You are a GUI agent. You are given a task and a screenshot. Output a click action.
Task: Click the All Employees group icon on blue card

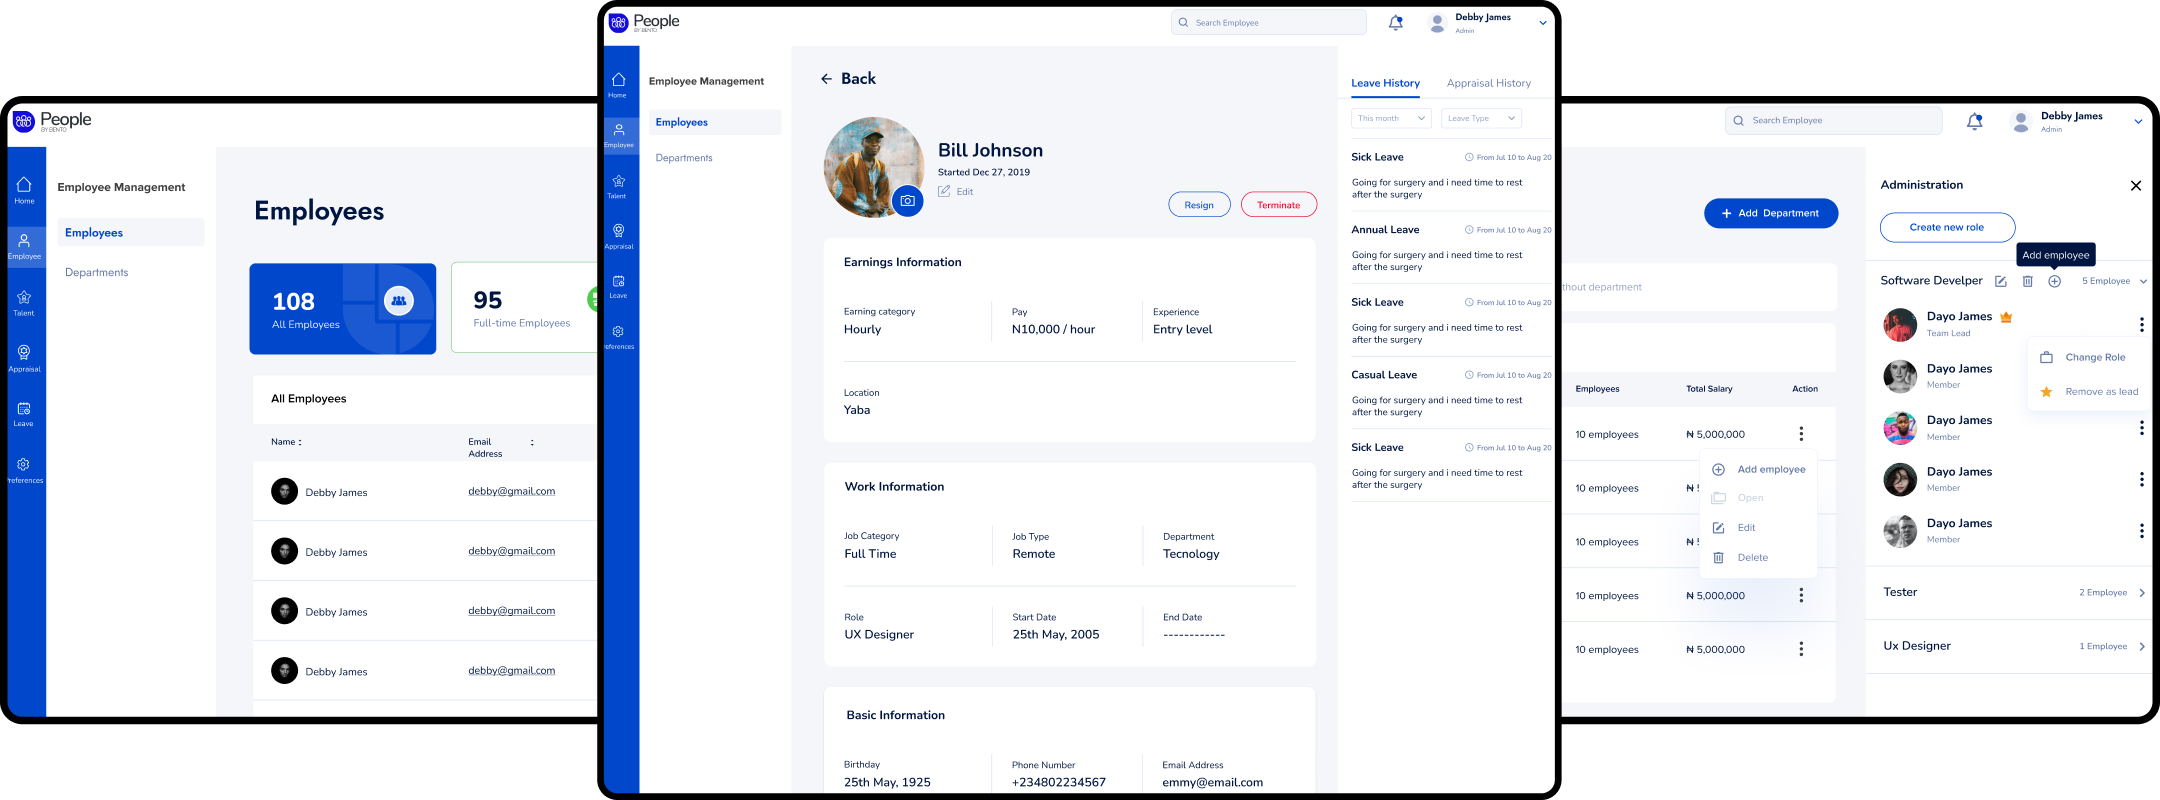tap(399, 300)
